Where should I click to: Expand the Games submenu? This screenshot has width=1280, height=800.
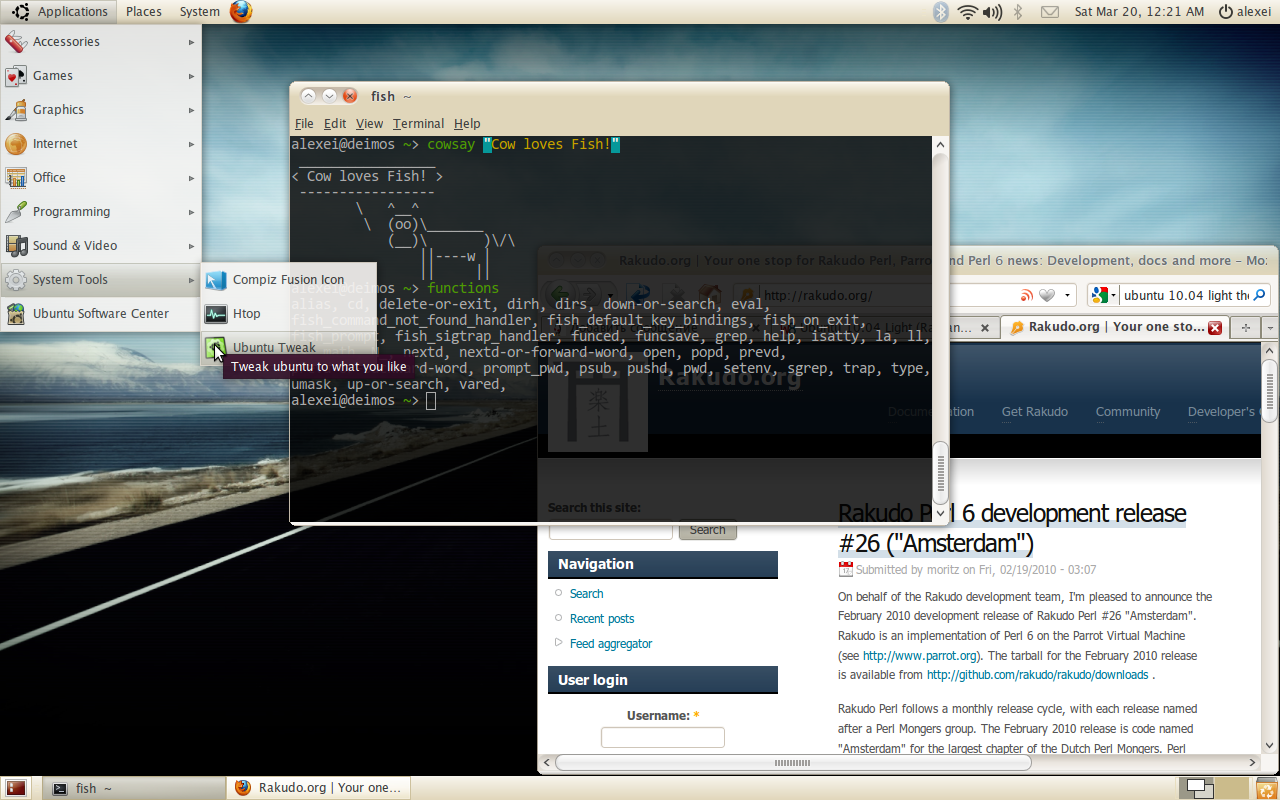(100, 76)
